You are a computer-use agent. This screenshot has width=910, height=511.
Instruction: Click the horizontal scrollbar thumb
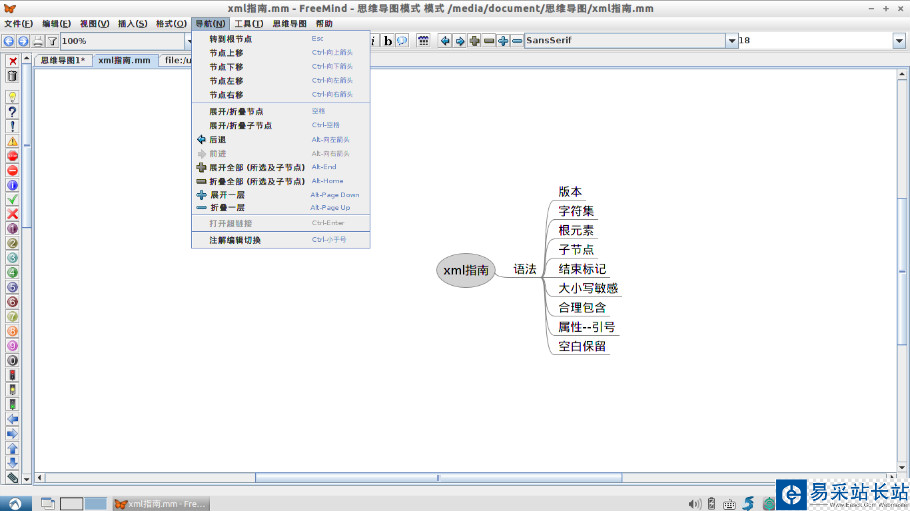439,477
